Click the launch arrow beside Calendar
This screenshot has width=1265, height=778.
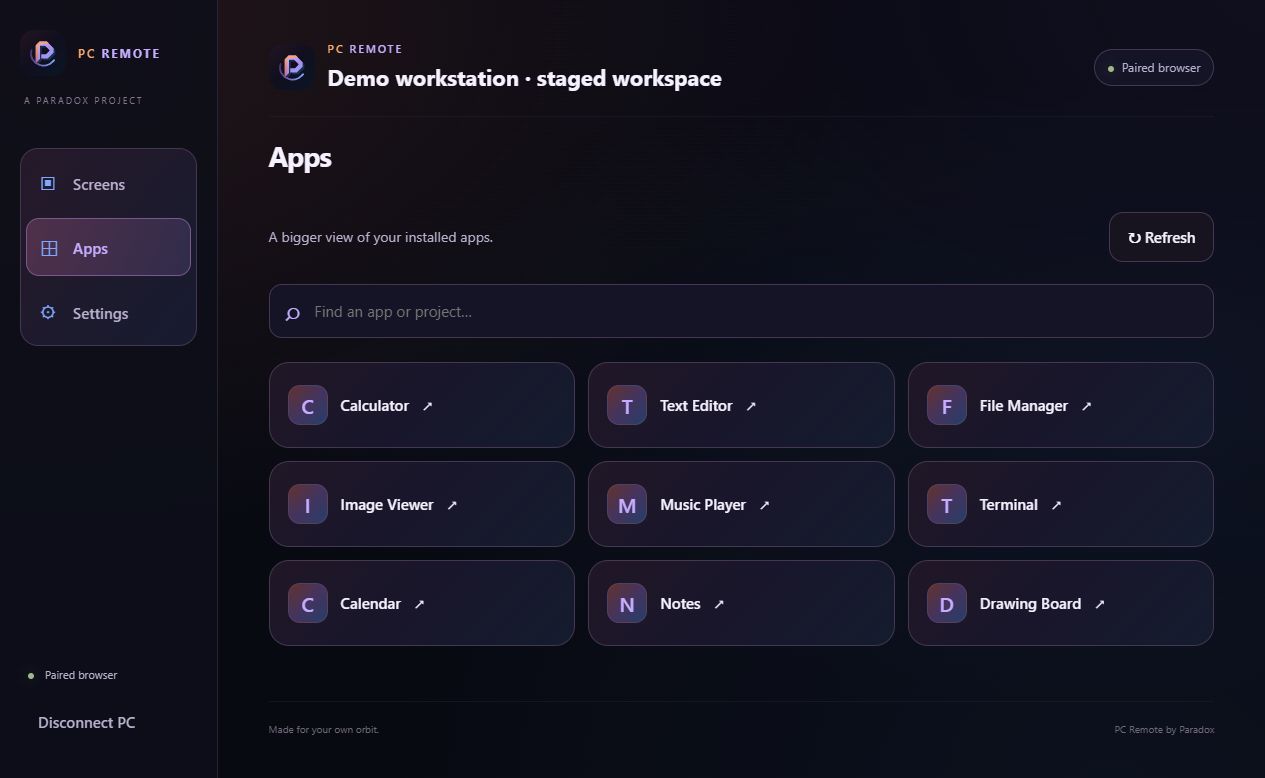[420, 604]
